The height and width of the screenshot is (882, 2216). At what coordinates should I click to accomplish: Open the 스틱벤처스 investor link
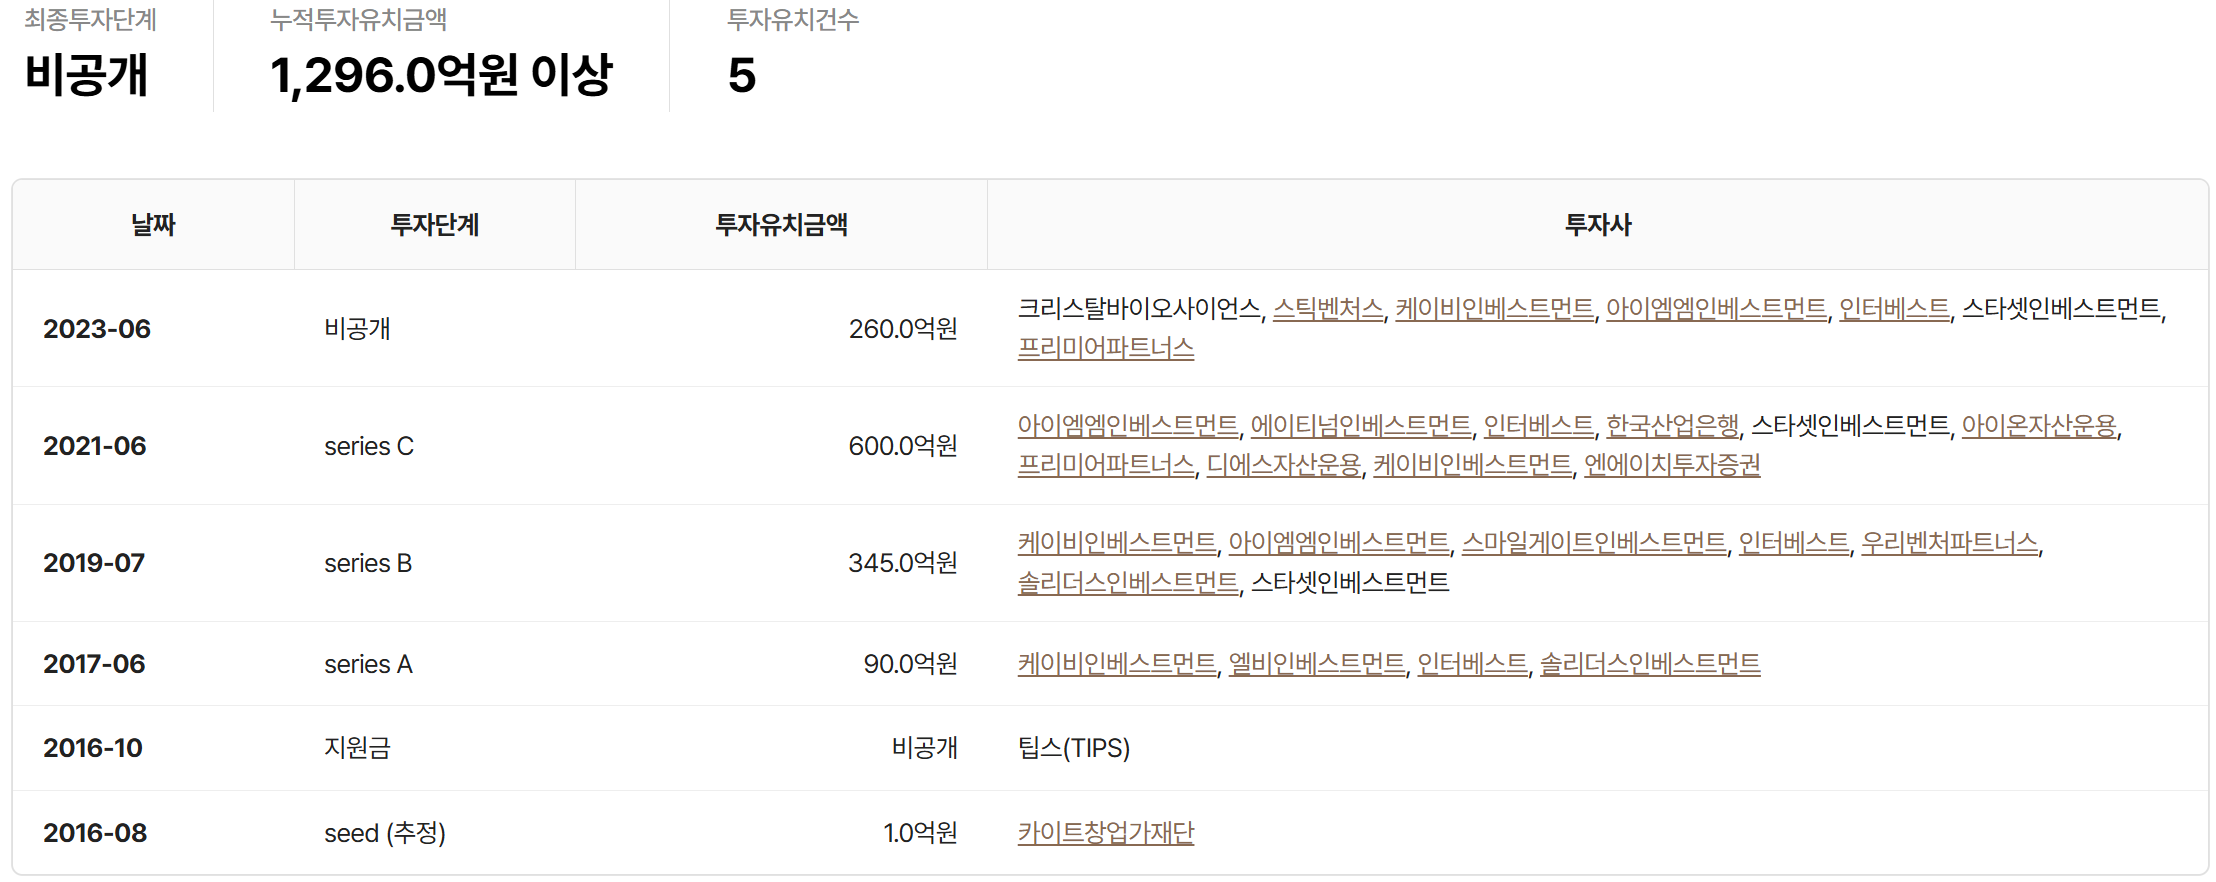point(1328,309)
